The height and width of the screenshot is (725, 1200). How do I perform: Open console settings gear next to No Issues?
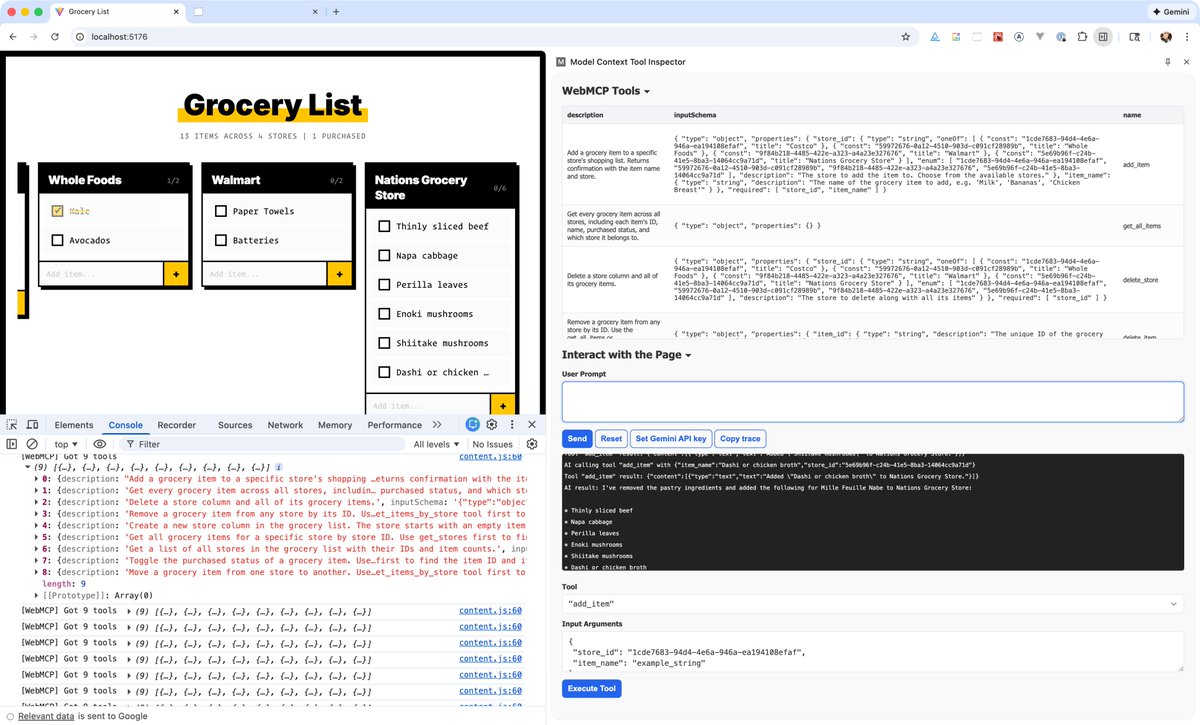point(532,444)
